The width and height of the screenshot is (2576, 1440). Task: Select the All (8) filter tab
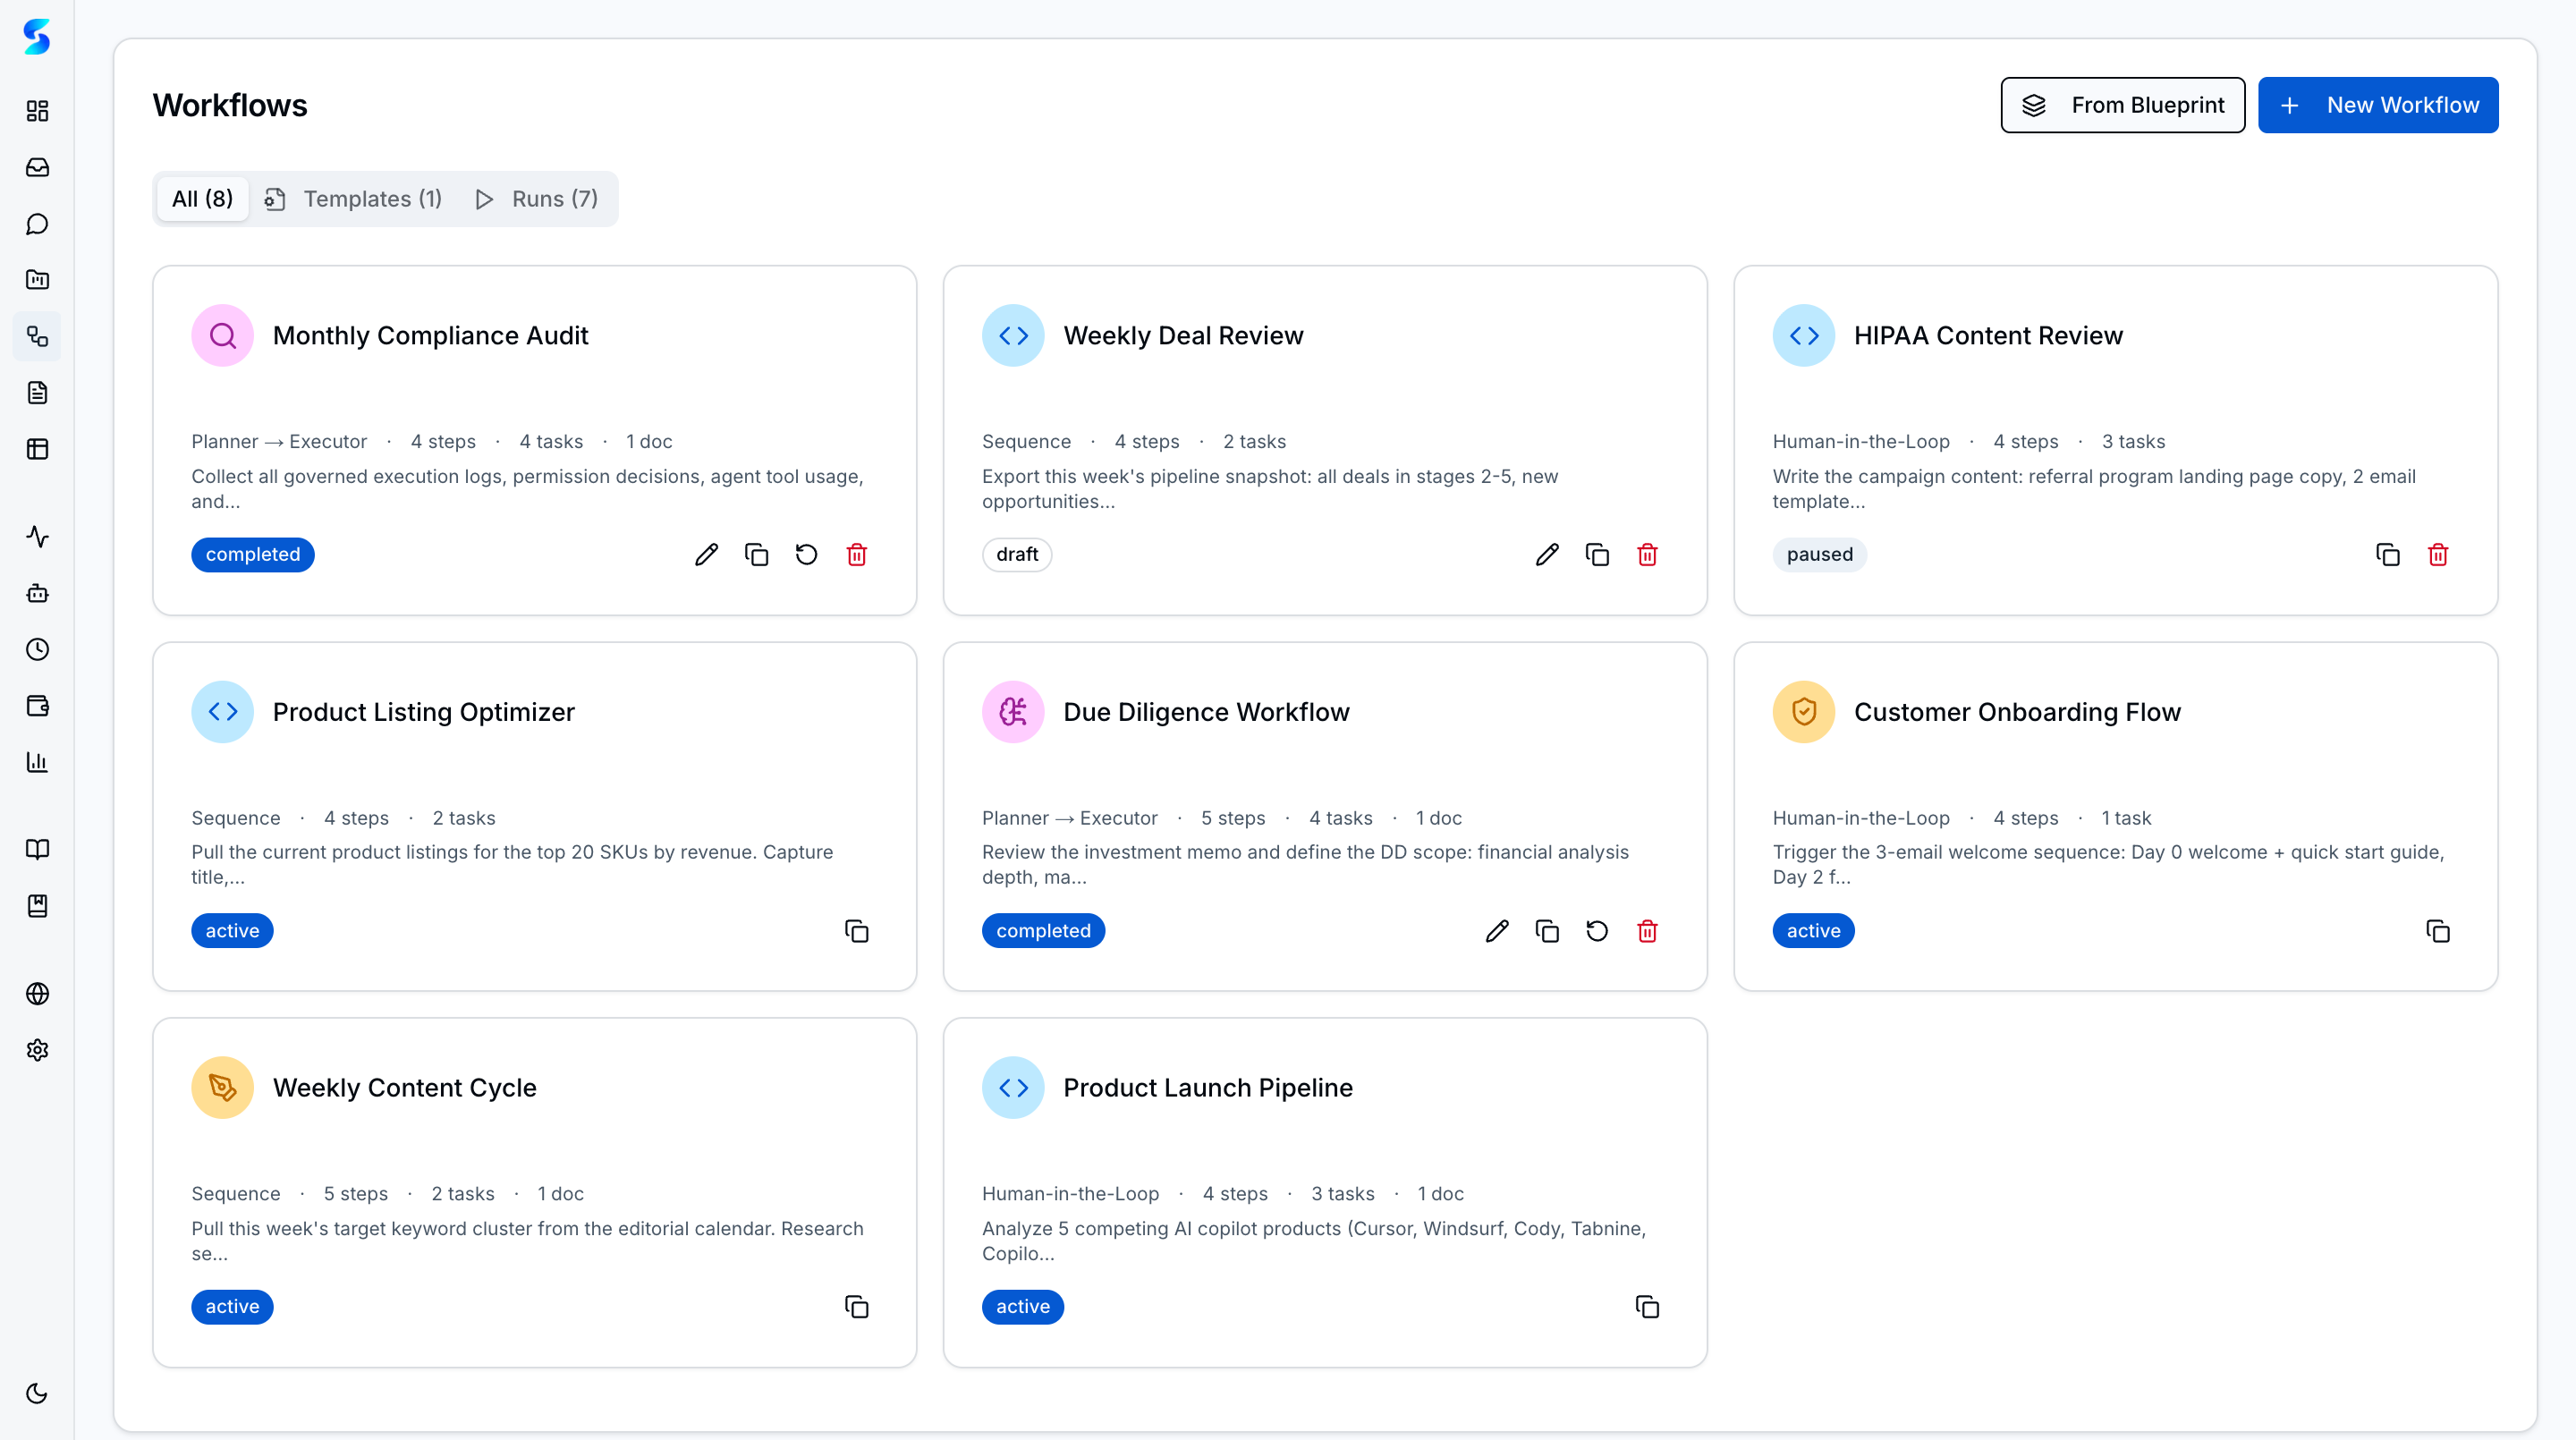tap(202, 199)
